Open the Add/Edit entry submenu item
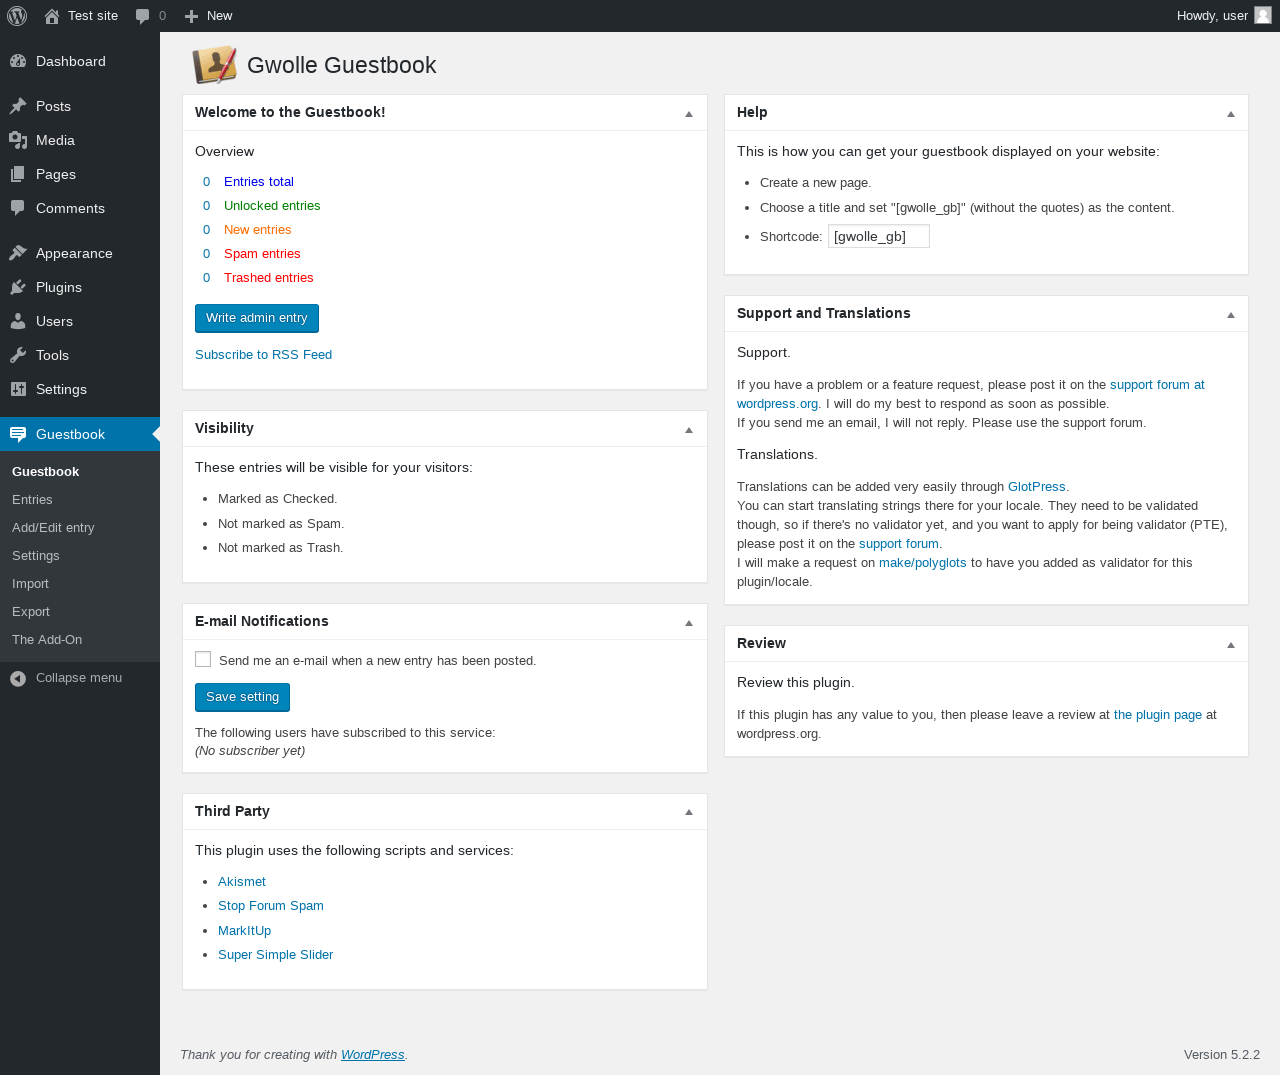 point(53,528)
